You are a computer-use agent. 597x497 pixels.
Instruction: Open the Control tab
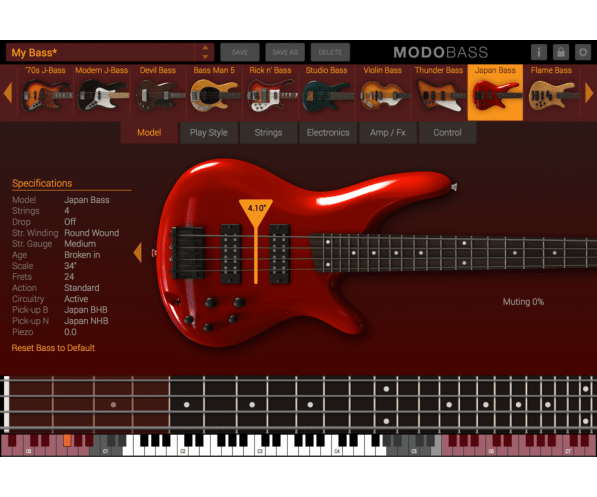pyautogui.click(x=447, y=133)
